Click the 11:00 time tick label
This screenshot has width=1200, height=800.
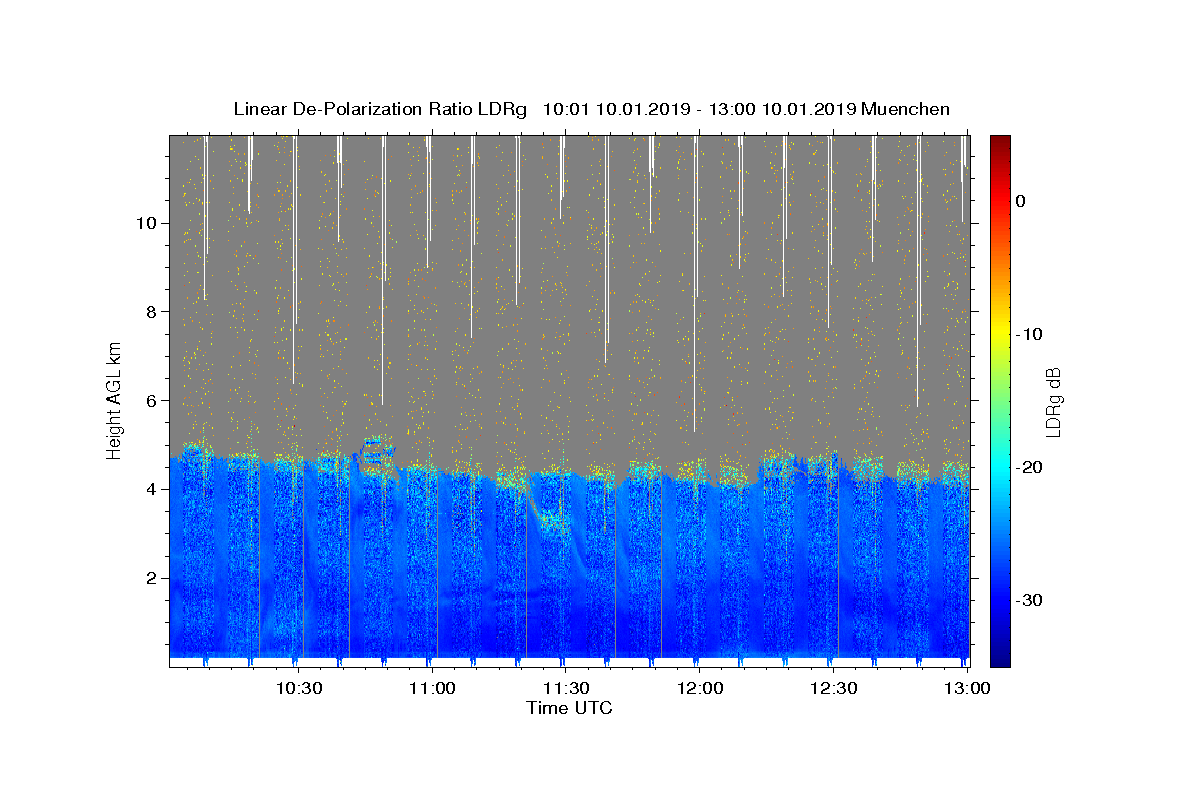point(432,688)
